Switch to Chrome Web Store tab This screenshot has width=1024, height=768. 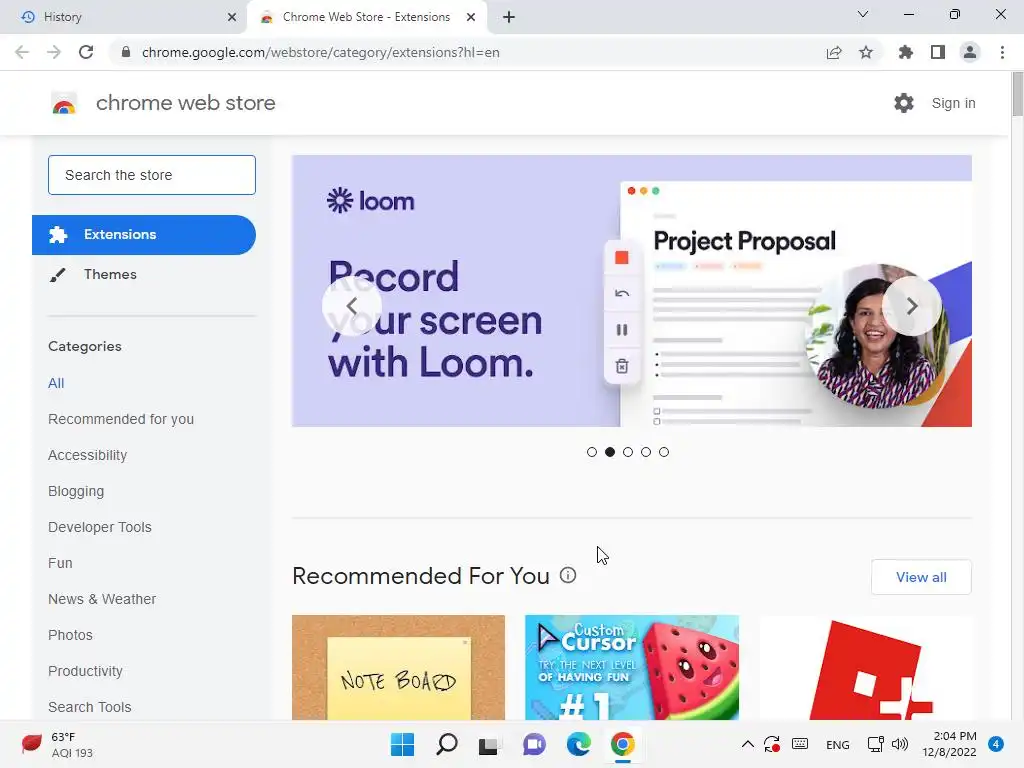(x=366, y=17)
